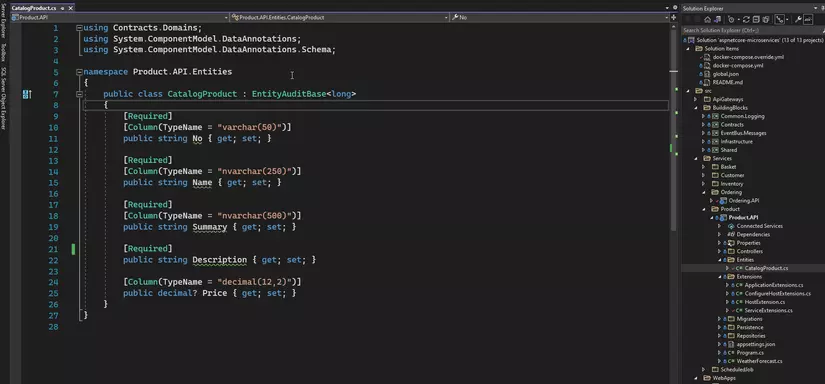Toggle the git view button in Solution Explorer toolbar
Screen dimensions: 825x384
[780, 19]
